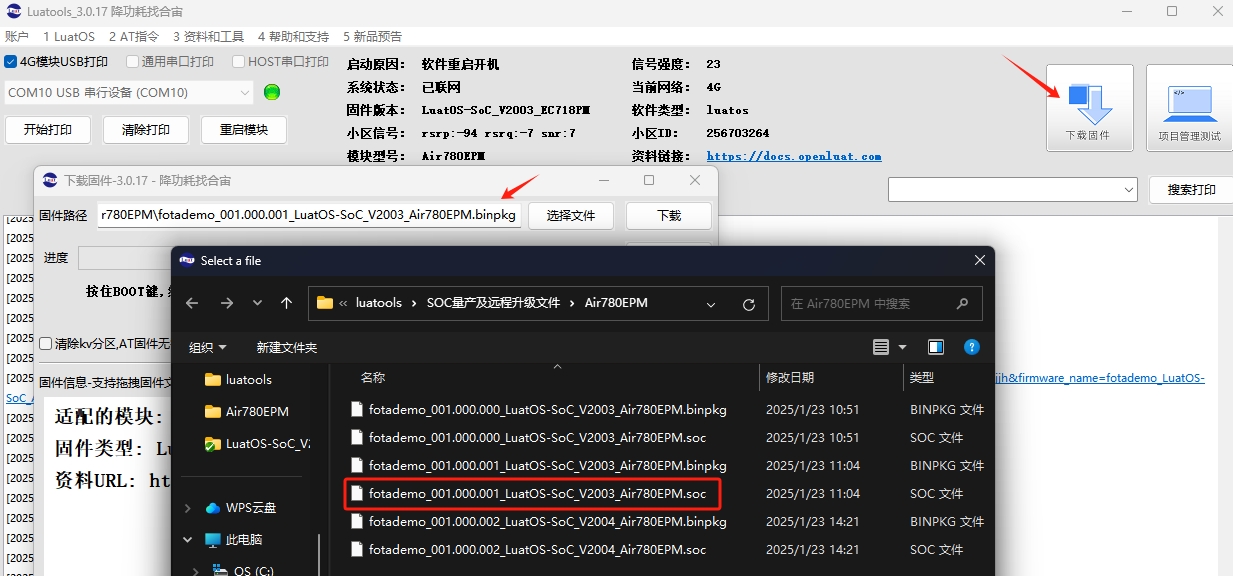Open the COM10 USB serial port dropdown
The height and width of the screenshot is (576, 1233).
coord(128,93)
